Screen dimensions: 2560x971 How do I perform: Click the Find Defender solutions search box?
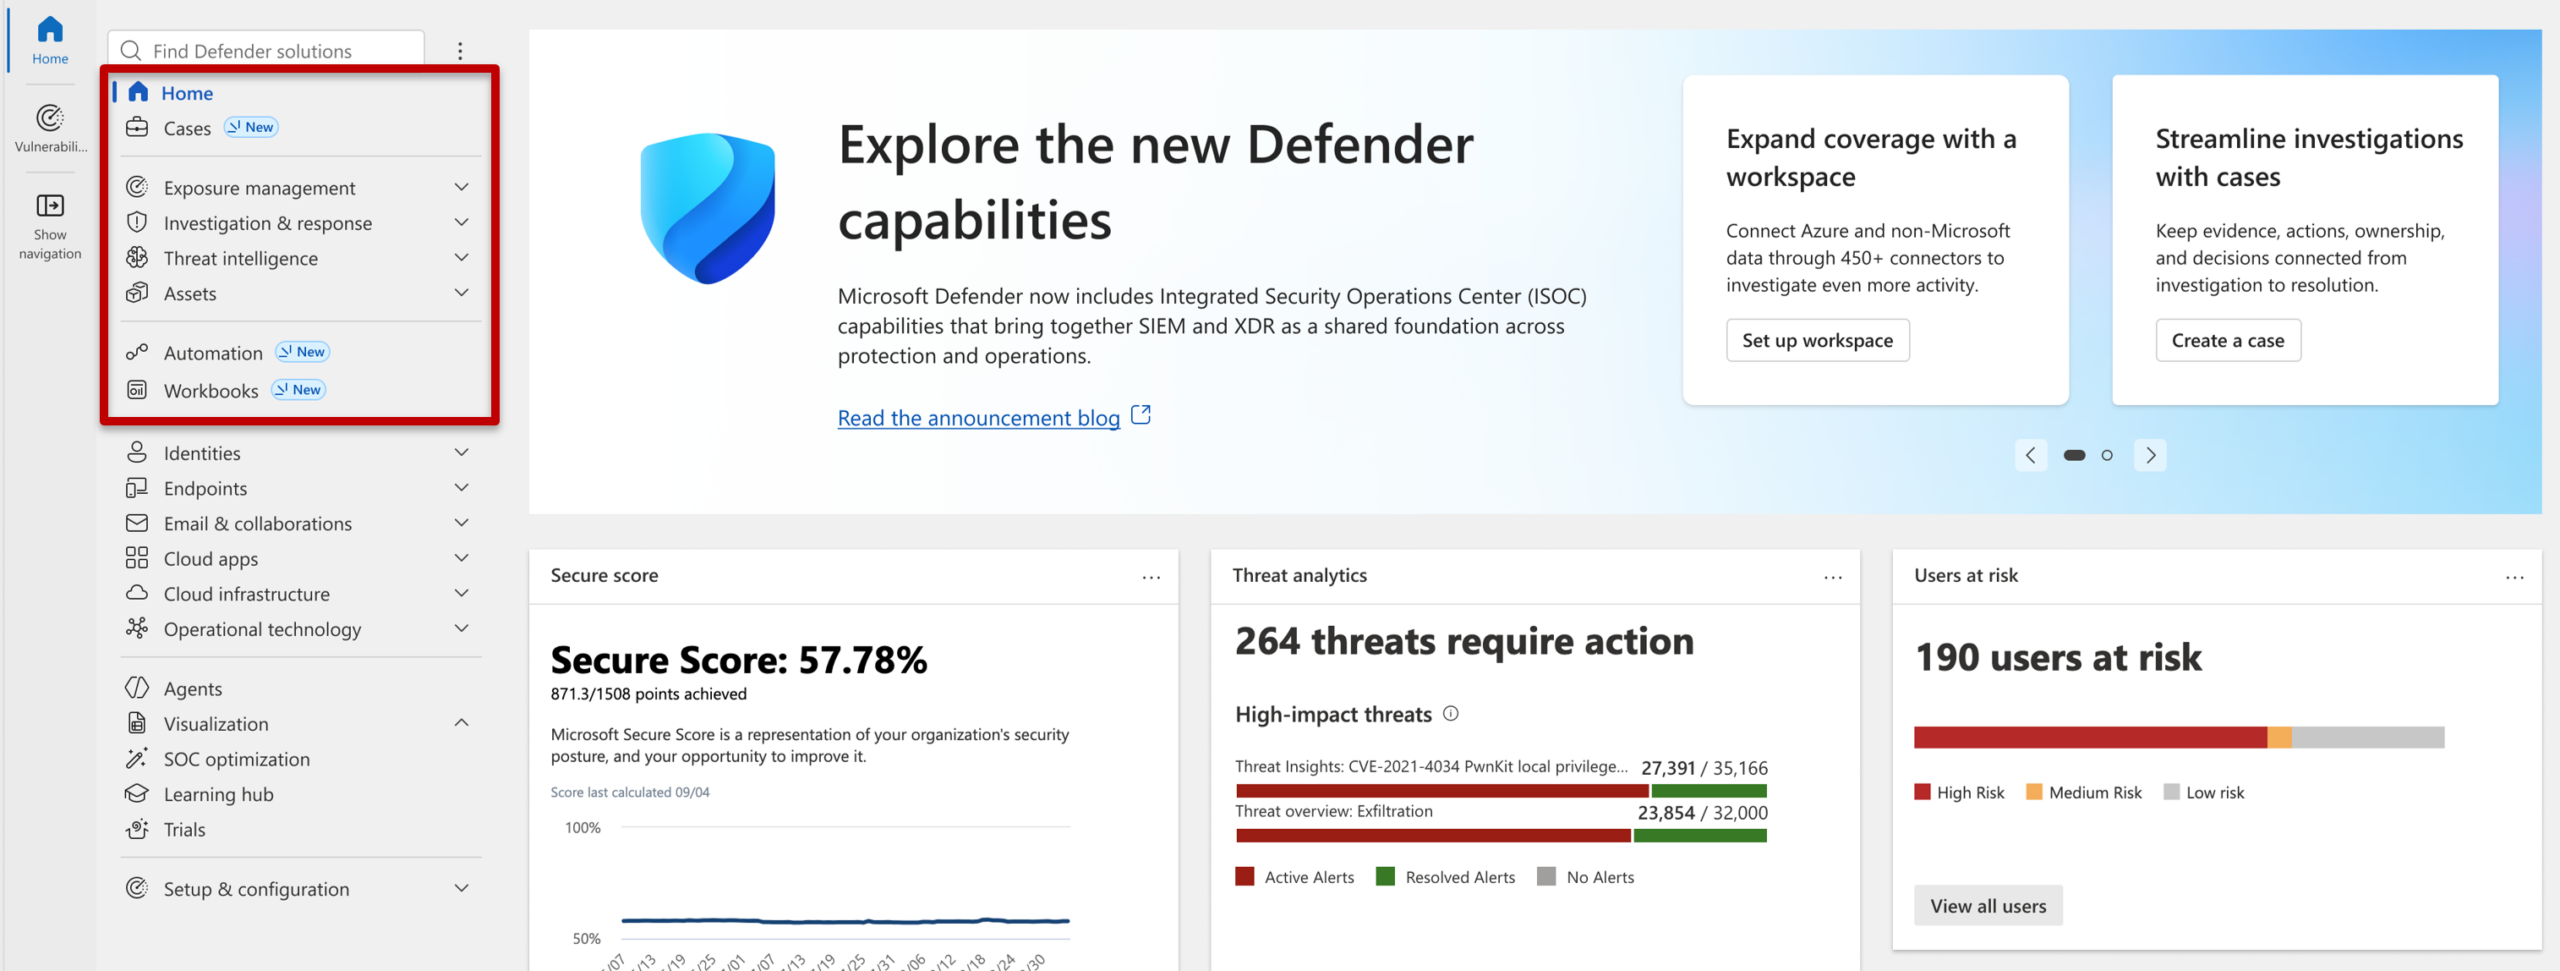click(266, 50)
